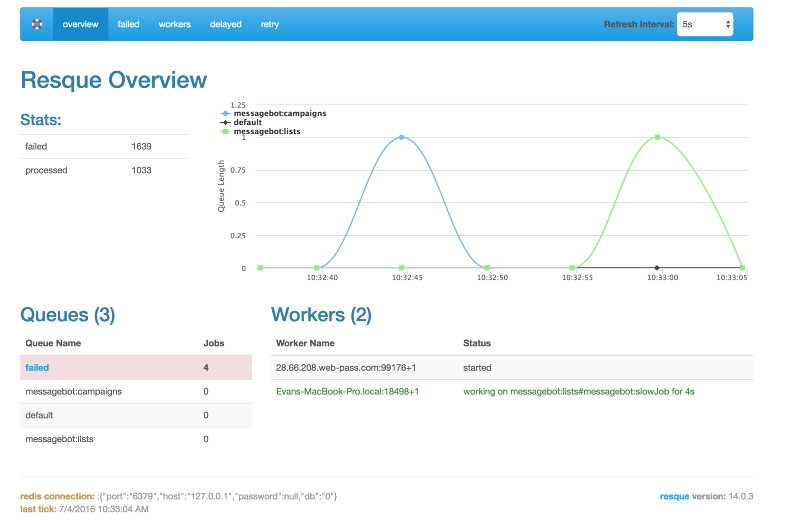Click the failed stat value 1639

point(141,146)
